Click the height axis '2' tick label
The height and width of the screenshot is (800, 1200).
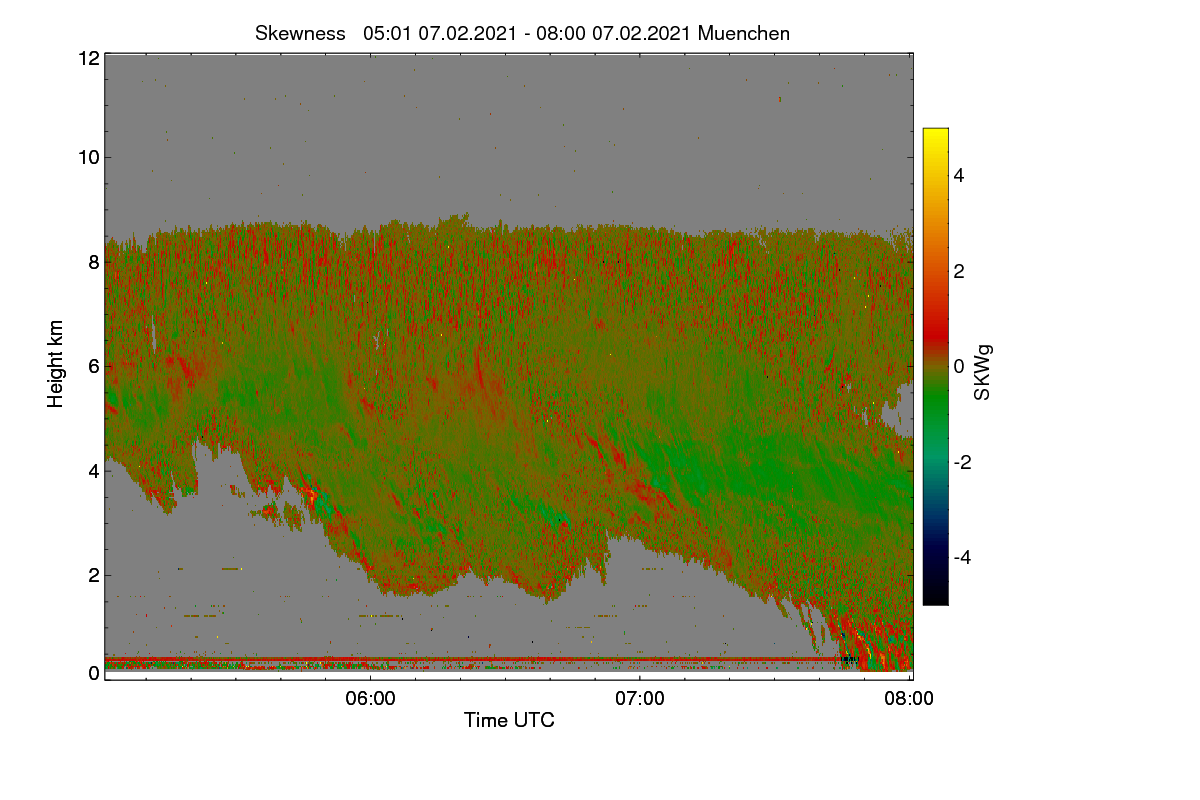[94, 575]
